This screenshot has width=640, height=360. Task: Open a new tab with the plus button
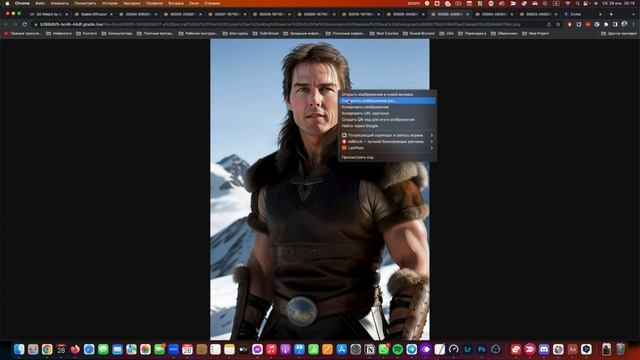(x=611, y=14)
